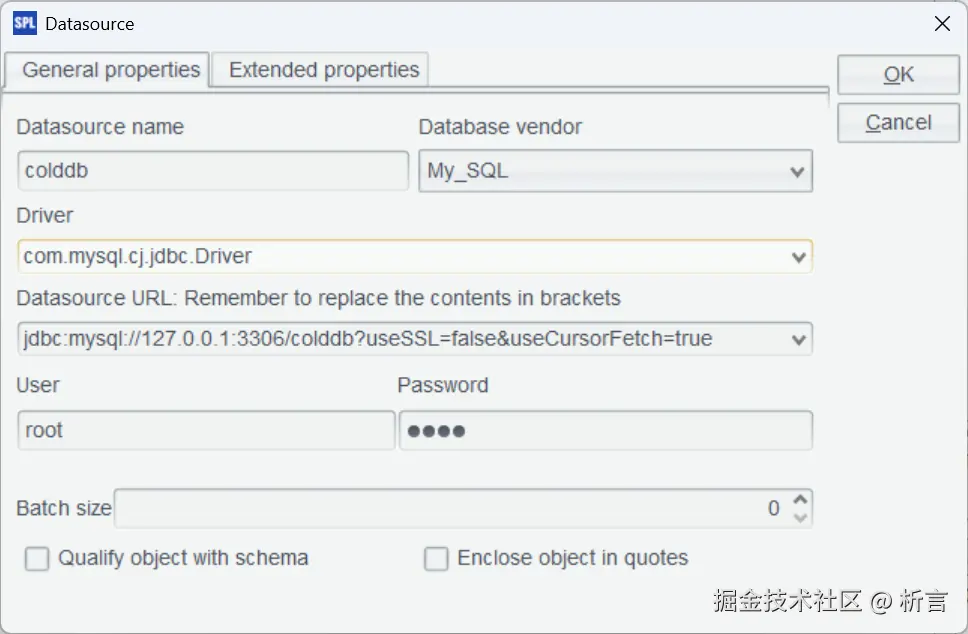Click the Datasource name field containing colddb
The image size is (968, 634).
(212, 171)
